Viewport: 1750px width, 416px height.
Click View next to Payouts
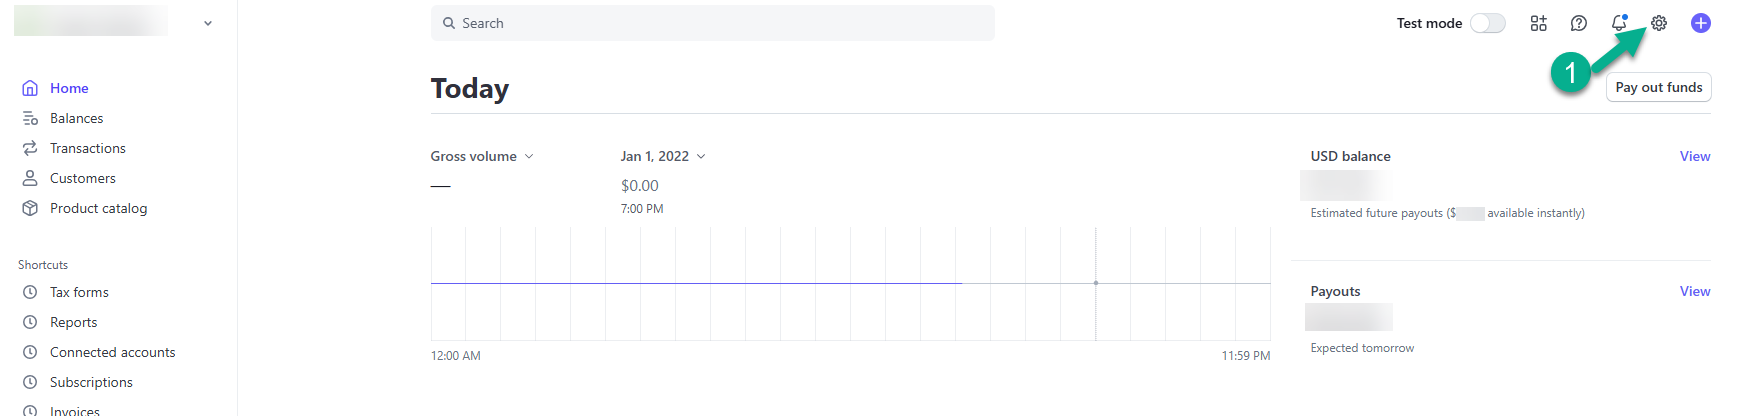click(1694, 291)
